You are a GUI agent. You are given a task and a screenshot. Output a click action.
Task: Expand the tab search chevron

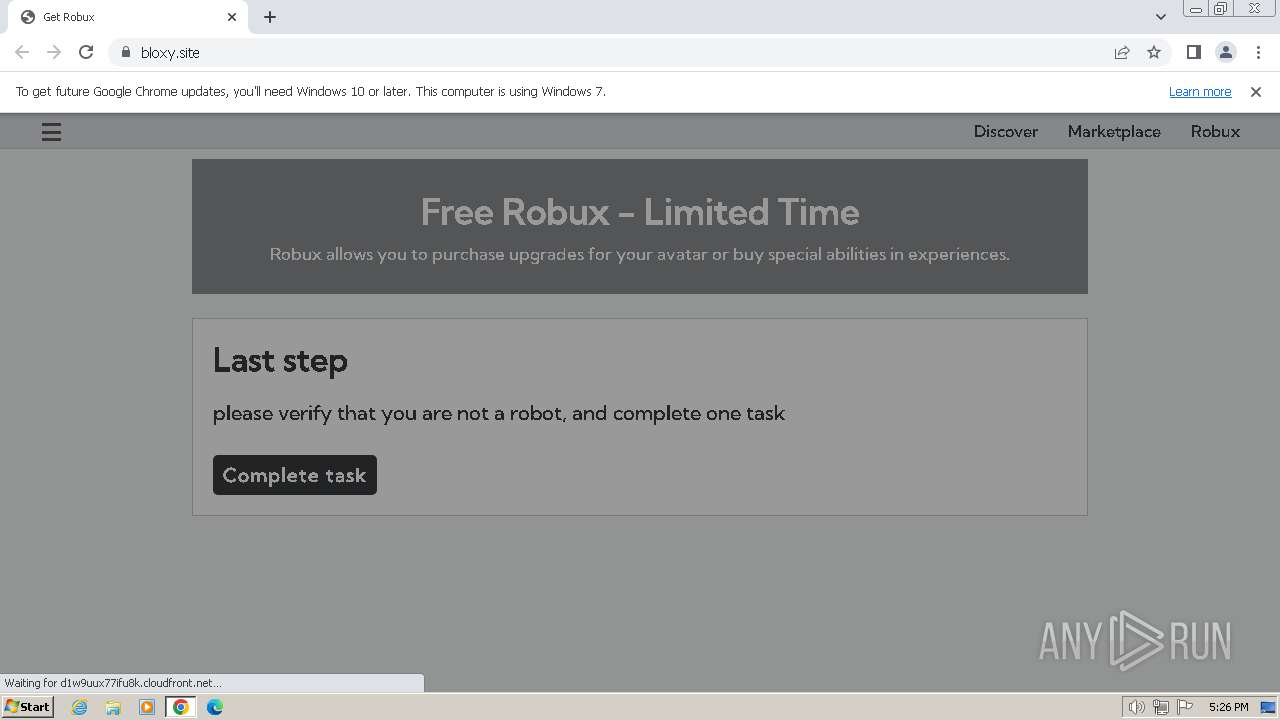pos(1161,17)
